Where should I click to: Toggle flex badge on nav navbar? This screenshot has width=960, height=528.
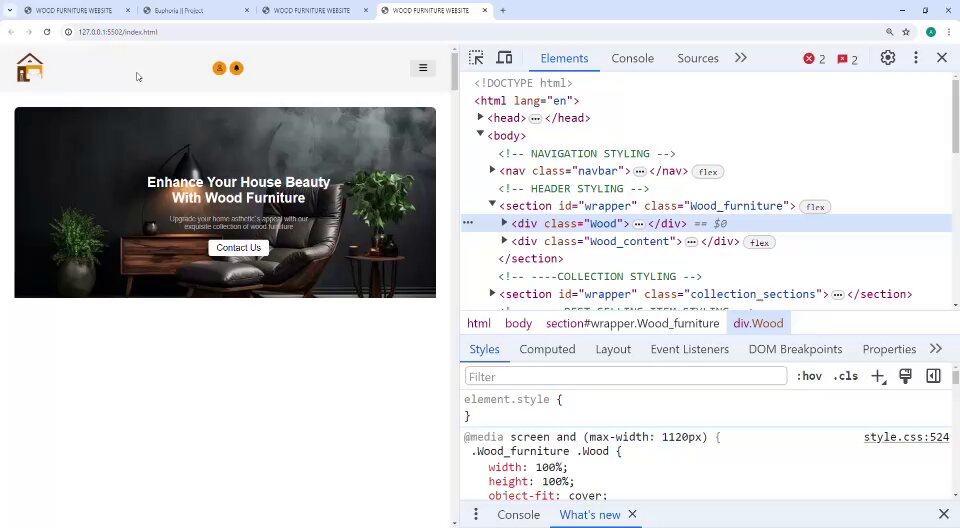point(708,172)
